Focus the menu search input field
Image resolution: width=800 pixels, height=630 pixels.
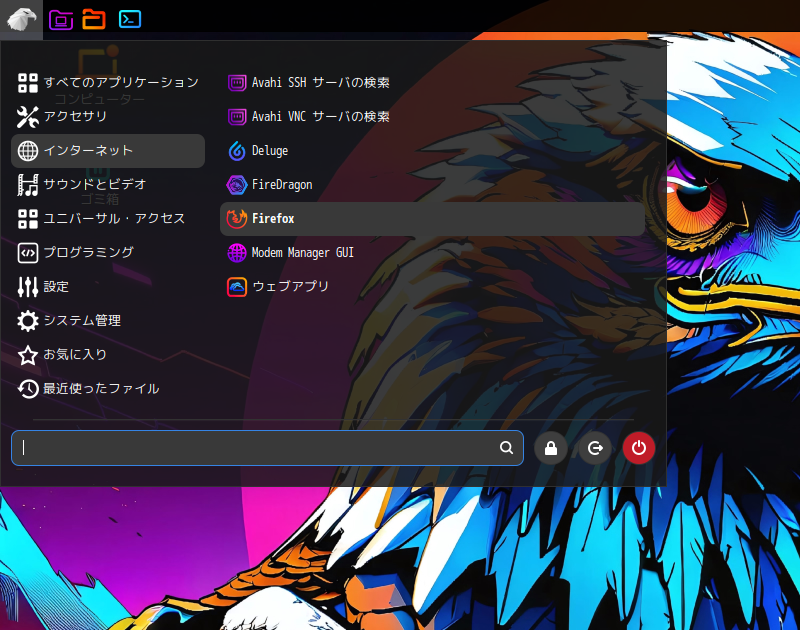[x=267, y=448]
